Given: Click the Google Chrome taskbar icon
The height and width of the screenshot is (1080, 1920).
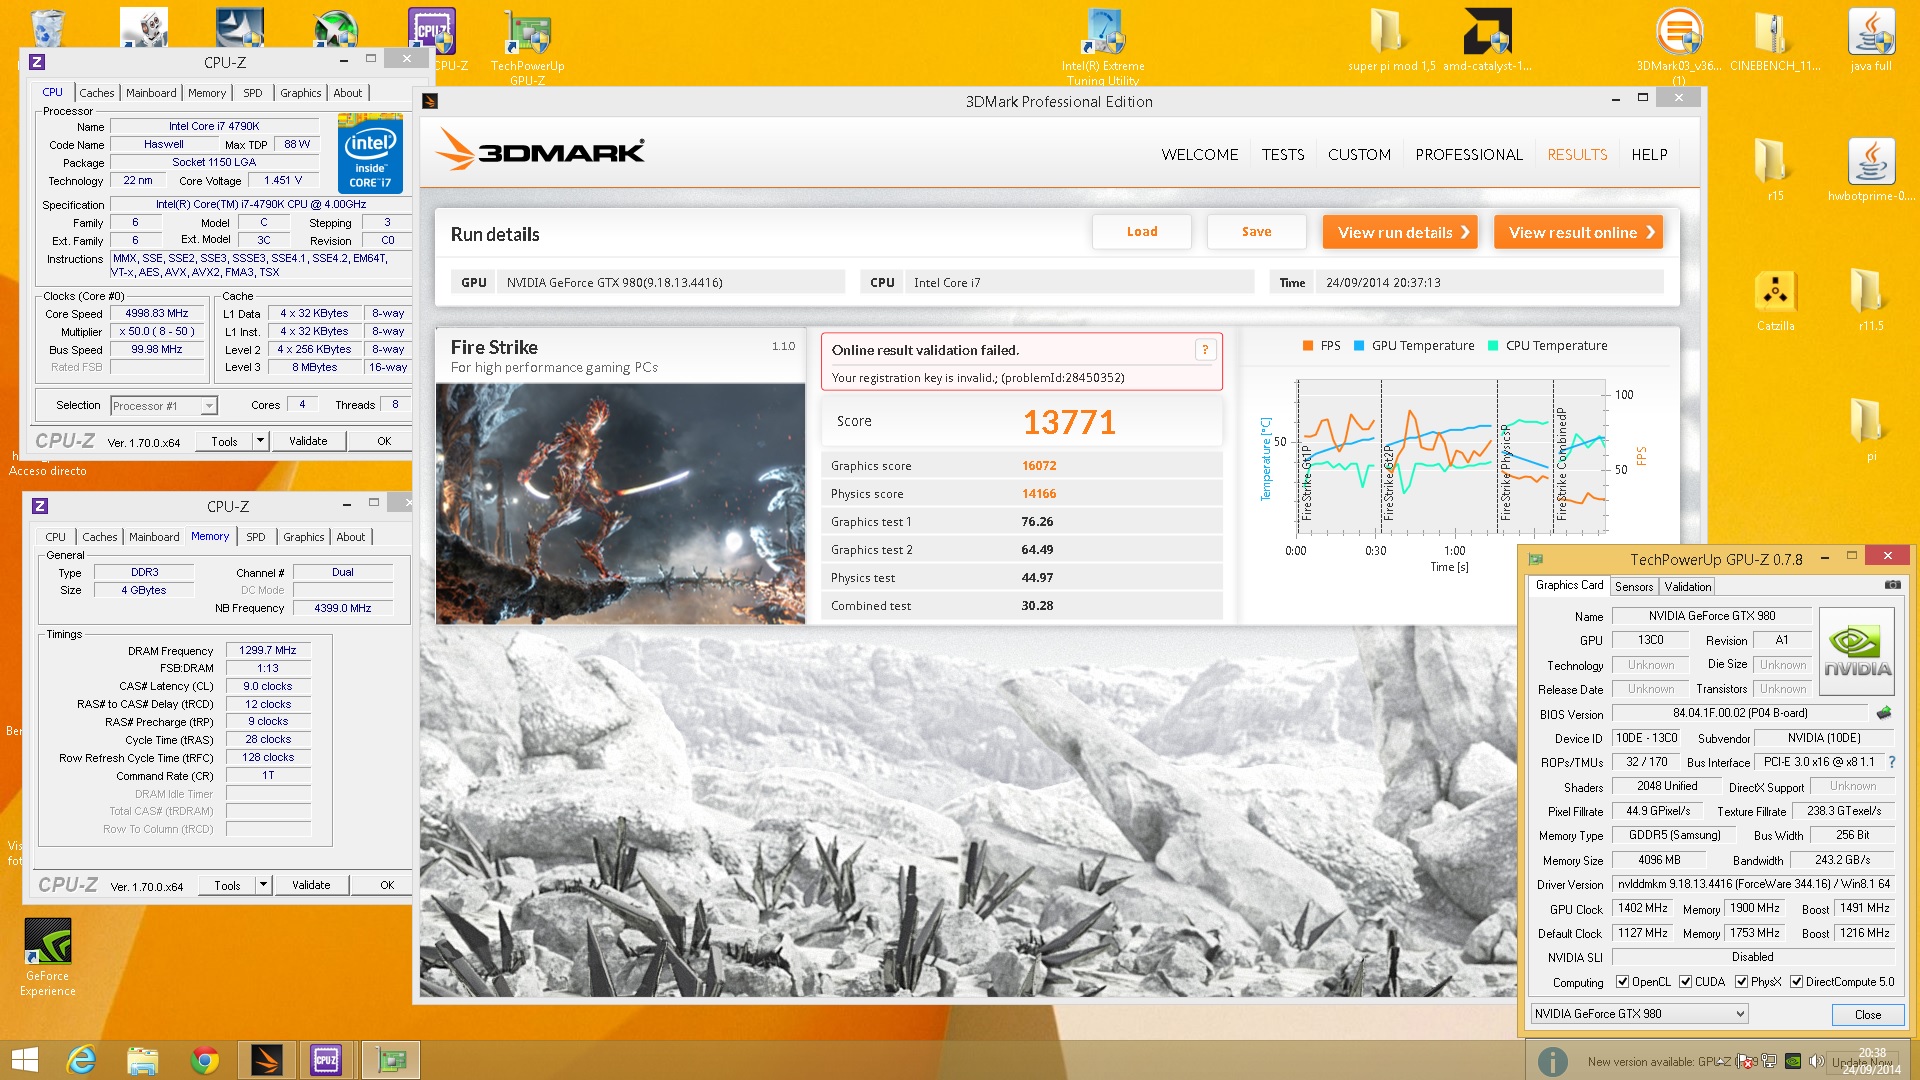Looking at the screenshot, I should (x=205, y=1060).
